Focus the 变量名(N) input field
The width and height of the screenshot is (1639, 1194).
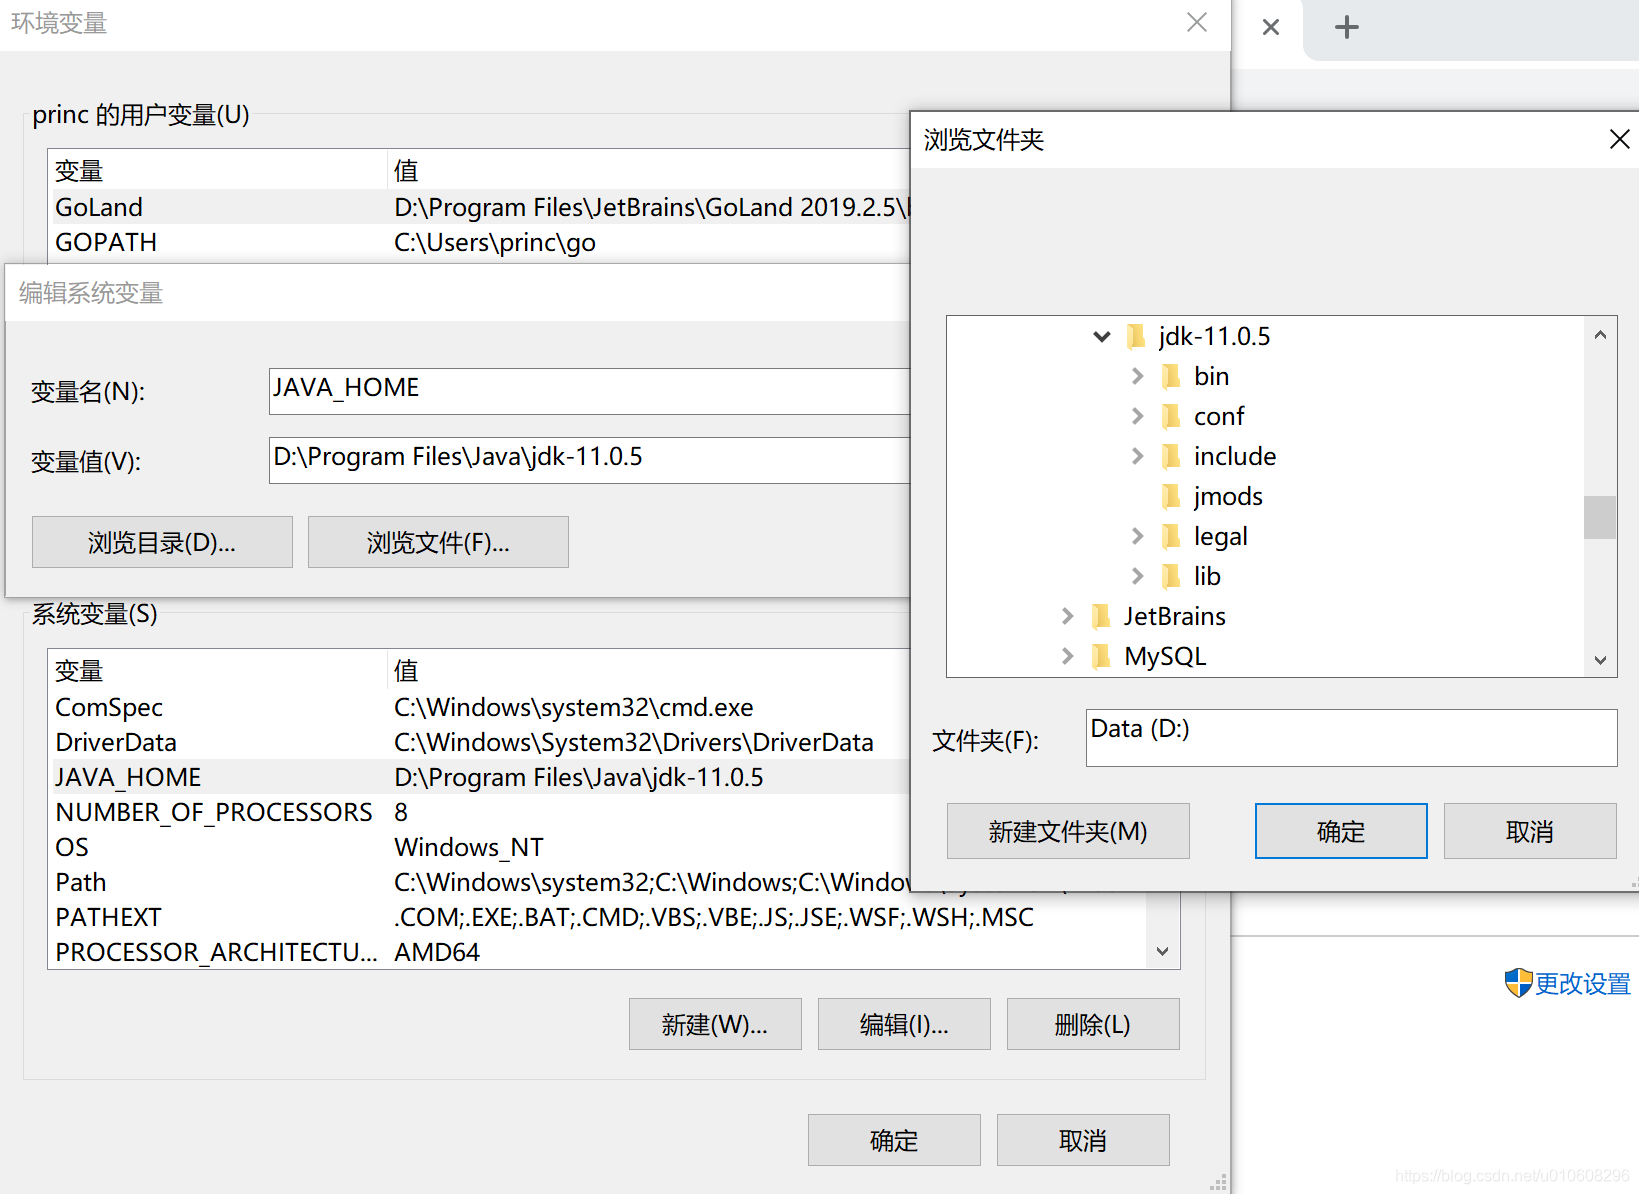(589, 391)
